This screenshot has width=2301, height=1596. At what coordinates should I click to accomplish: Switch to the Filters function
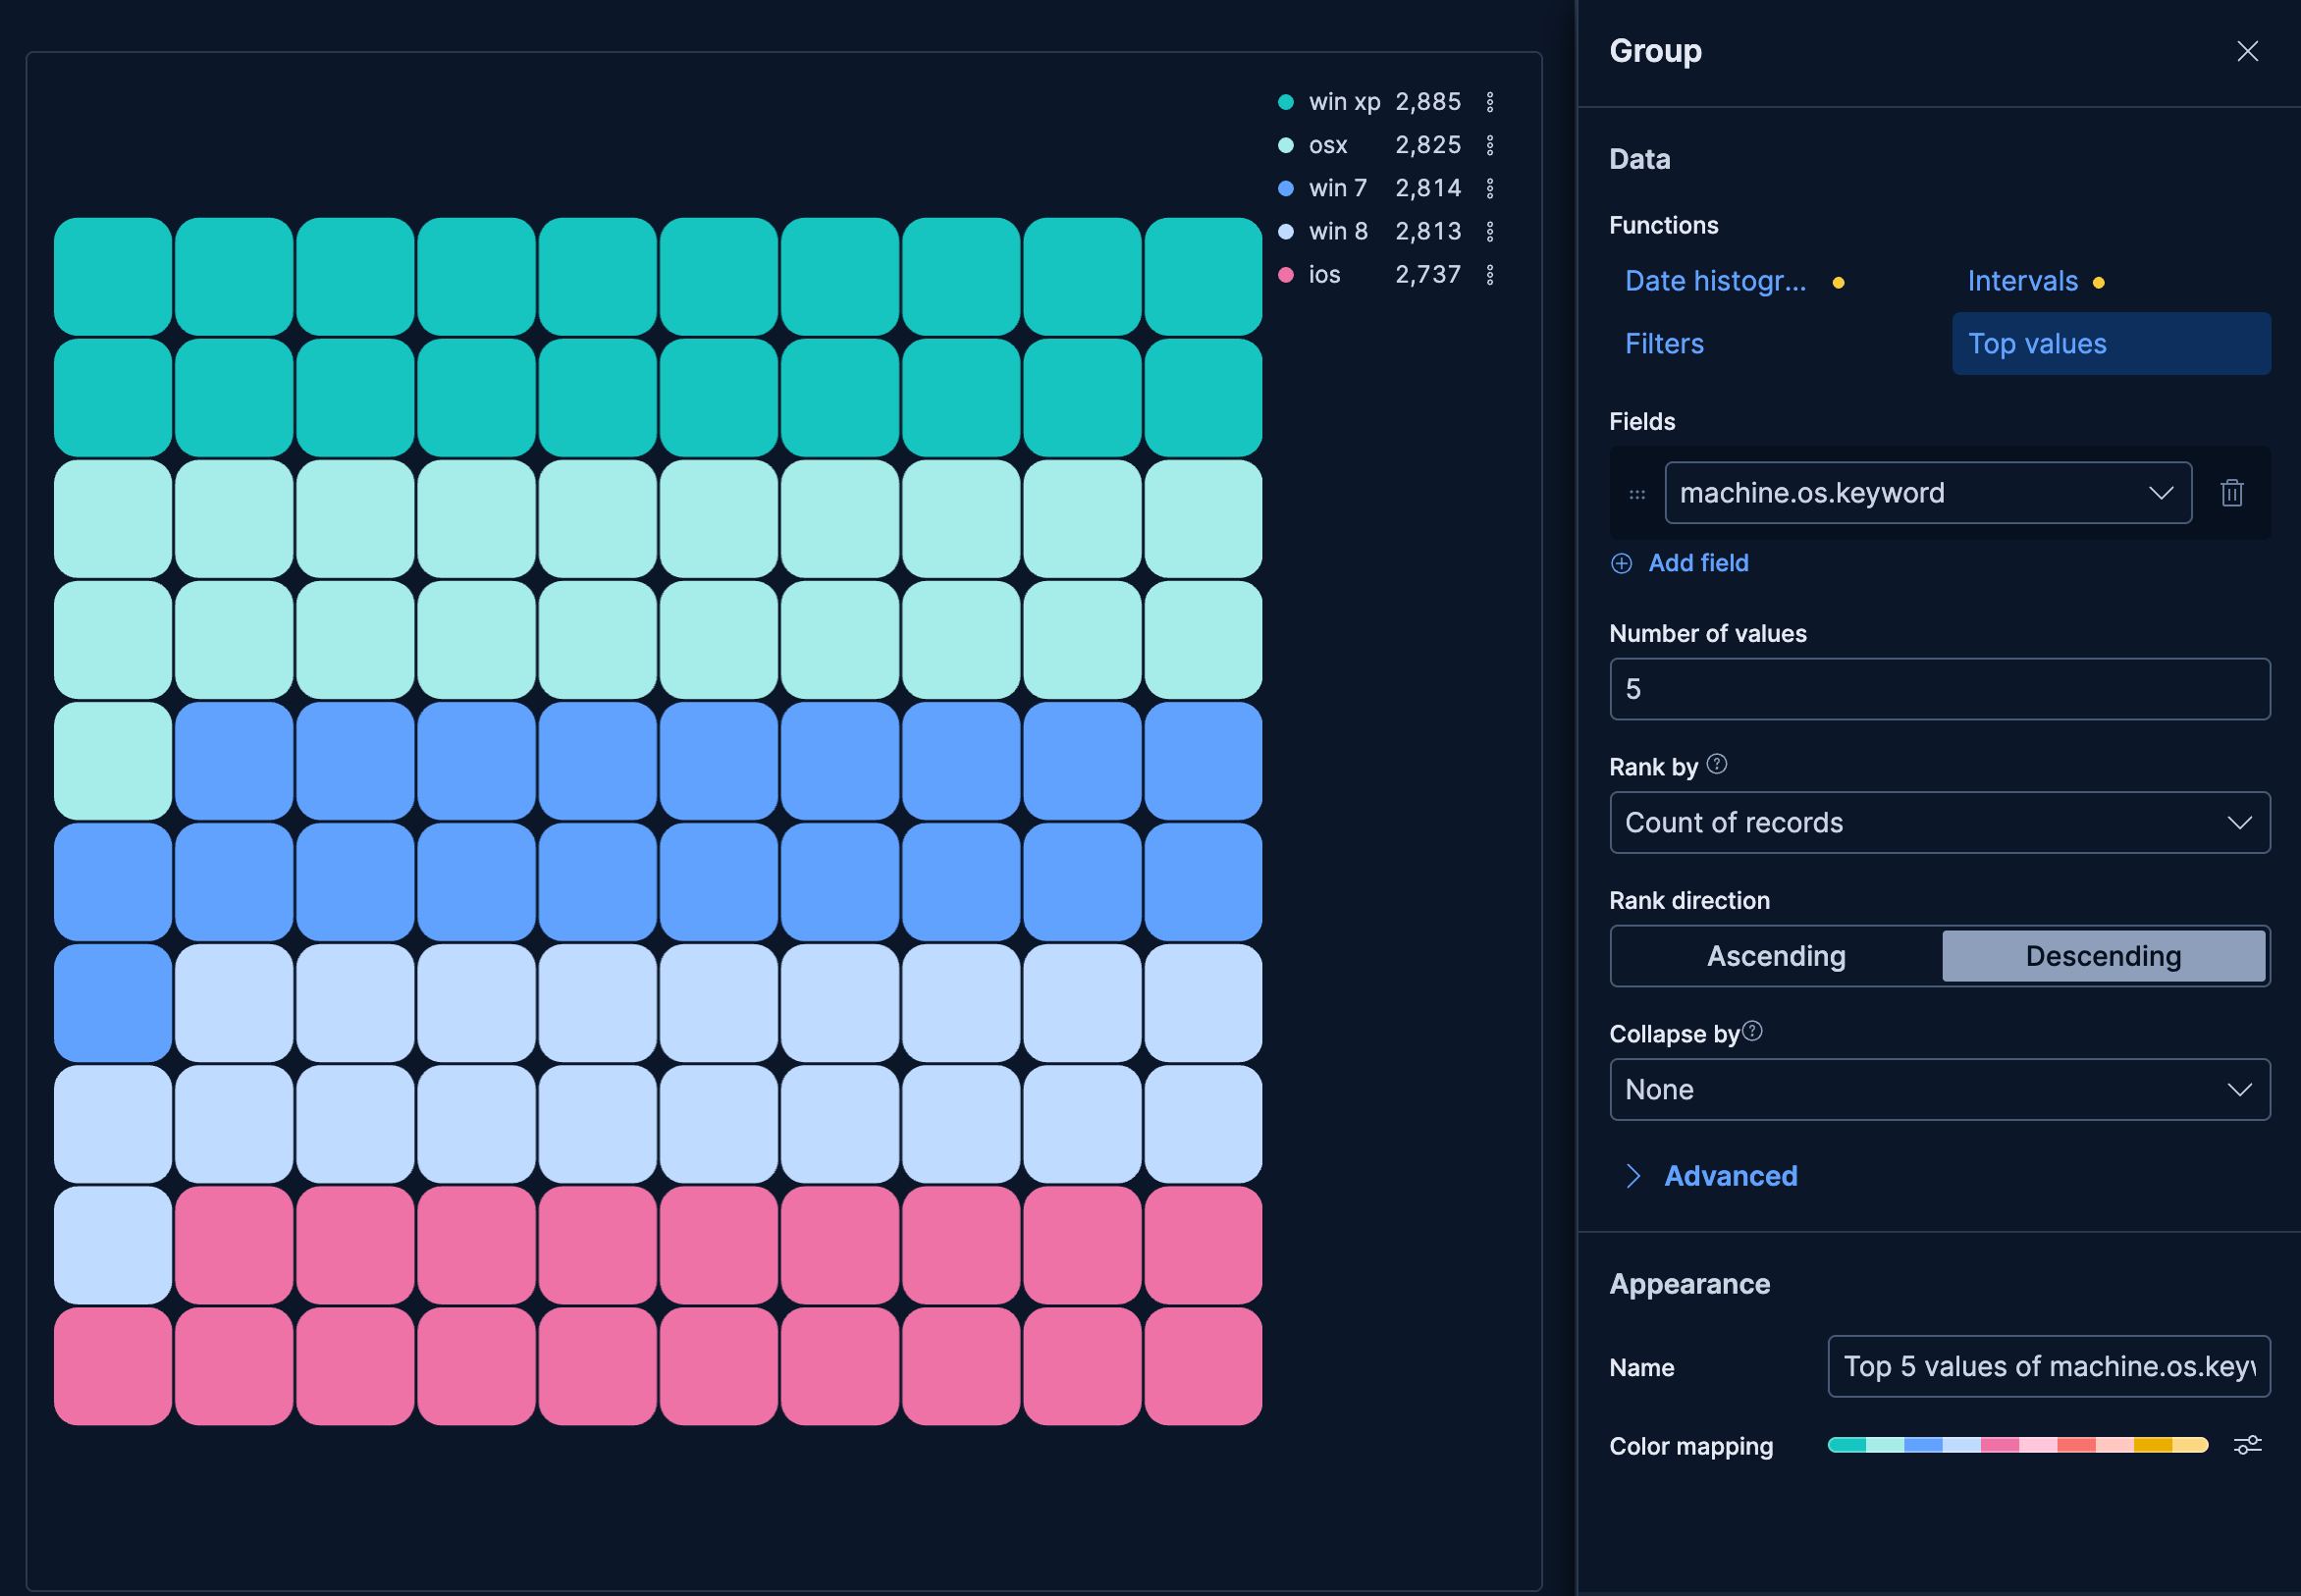point(1663,343)
